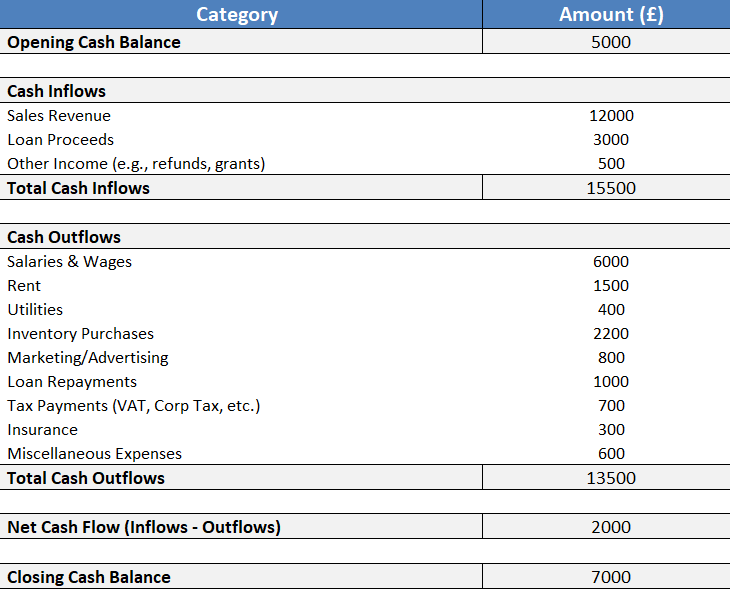Select the Loan Repayments label
Viewport: 730px width, 589px height.
[72, 382]
